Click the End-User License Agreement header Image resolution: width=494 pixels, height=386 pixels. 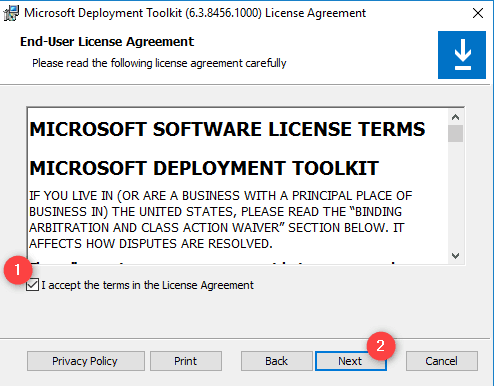tap(107, 42)
